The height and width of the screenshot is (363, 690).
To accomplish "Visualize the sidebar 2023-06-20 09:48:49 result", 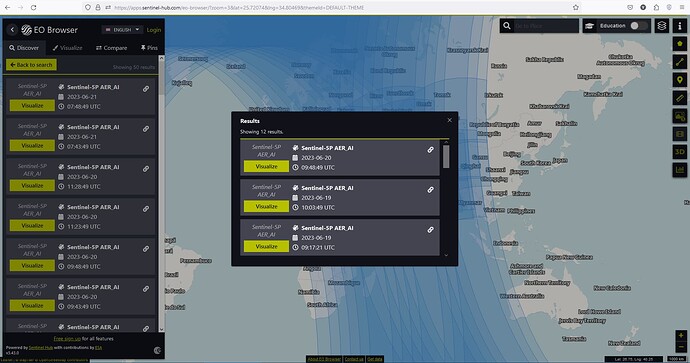I will (x=32, y=266).
